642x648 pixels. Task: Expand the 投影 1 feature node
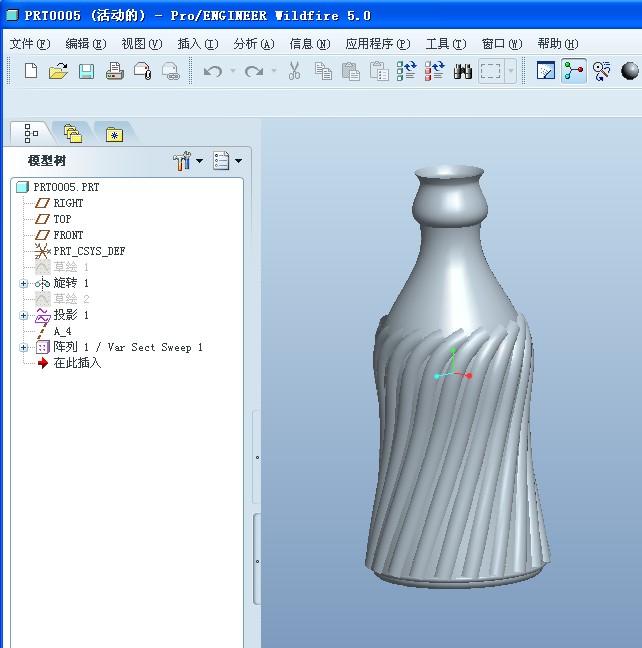(24, 316)
